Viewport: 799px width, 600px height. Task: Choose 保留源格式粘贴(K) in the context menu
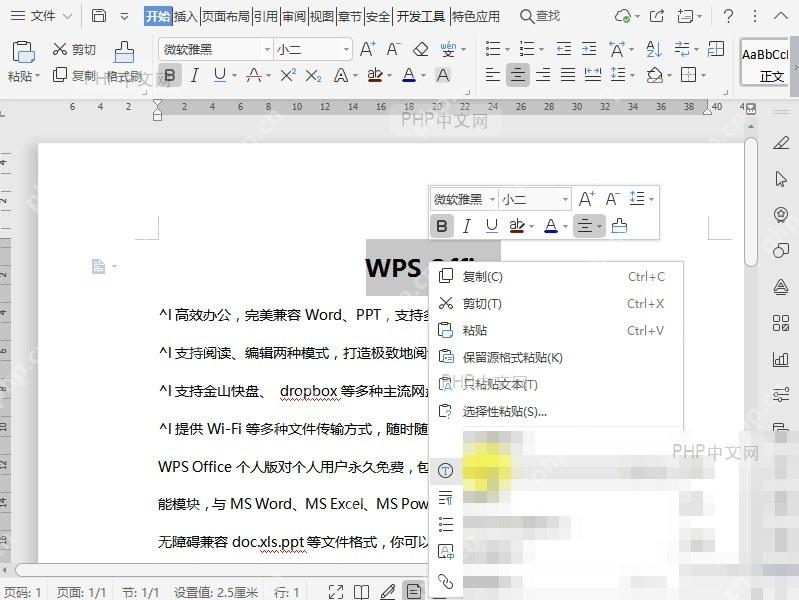pyautogui.click(x=555, y=357)
